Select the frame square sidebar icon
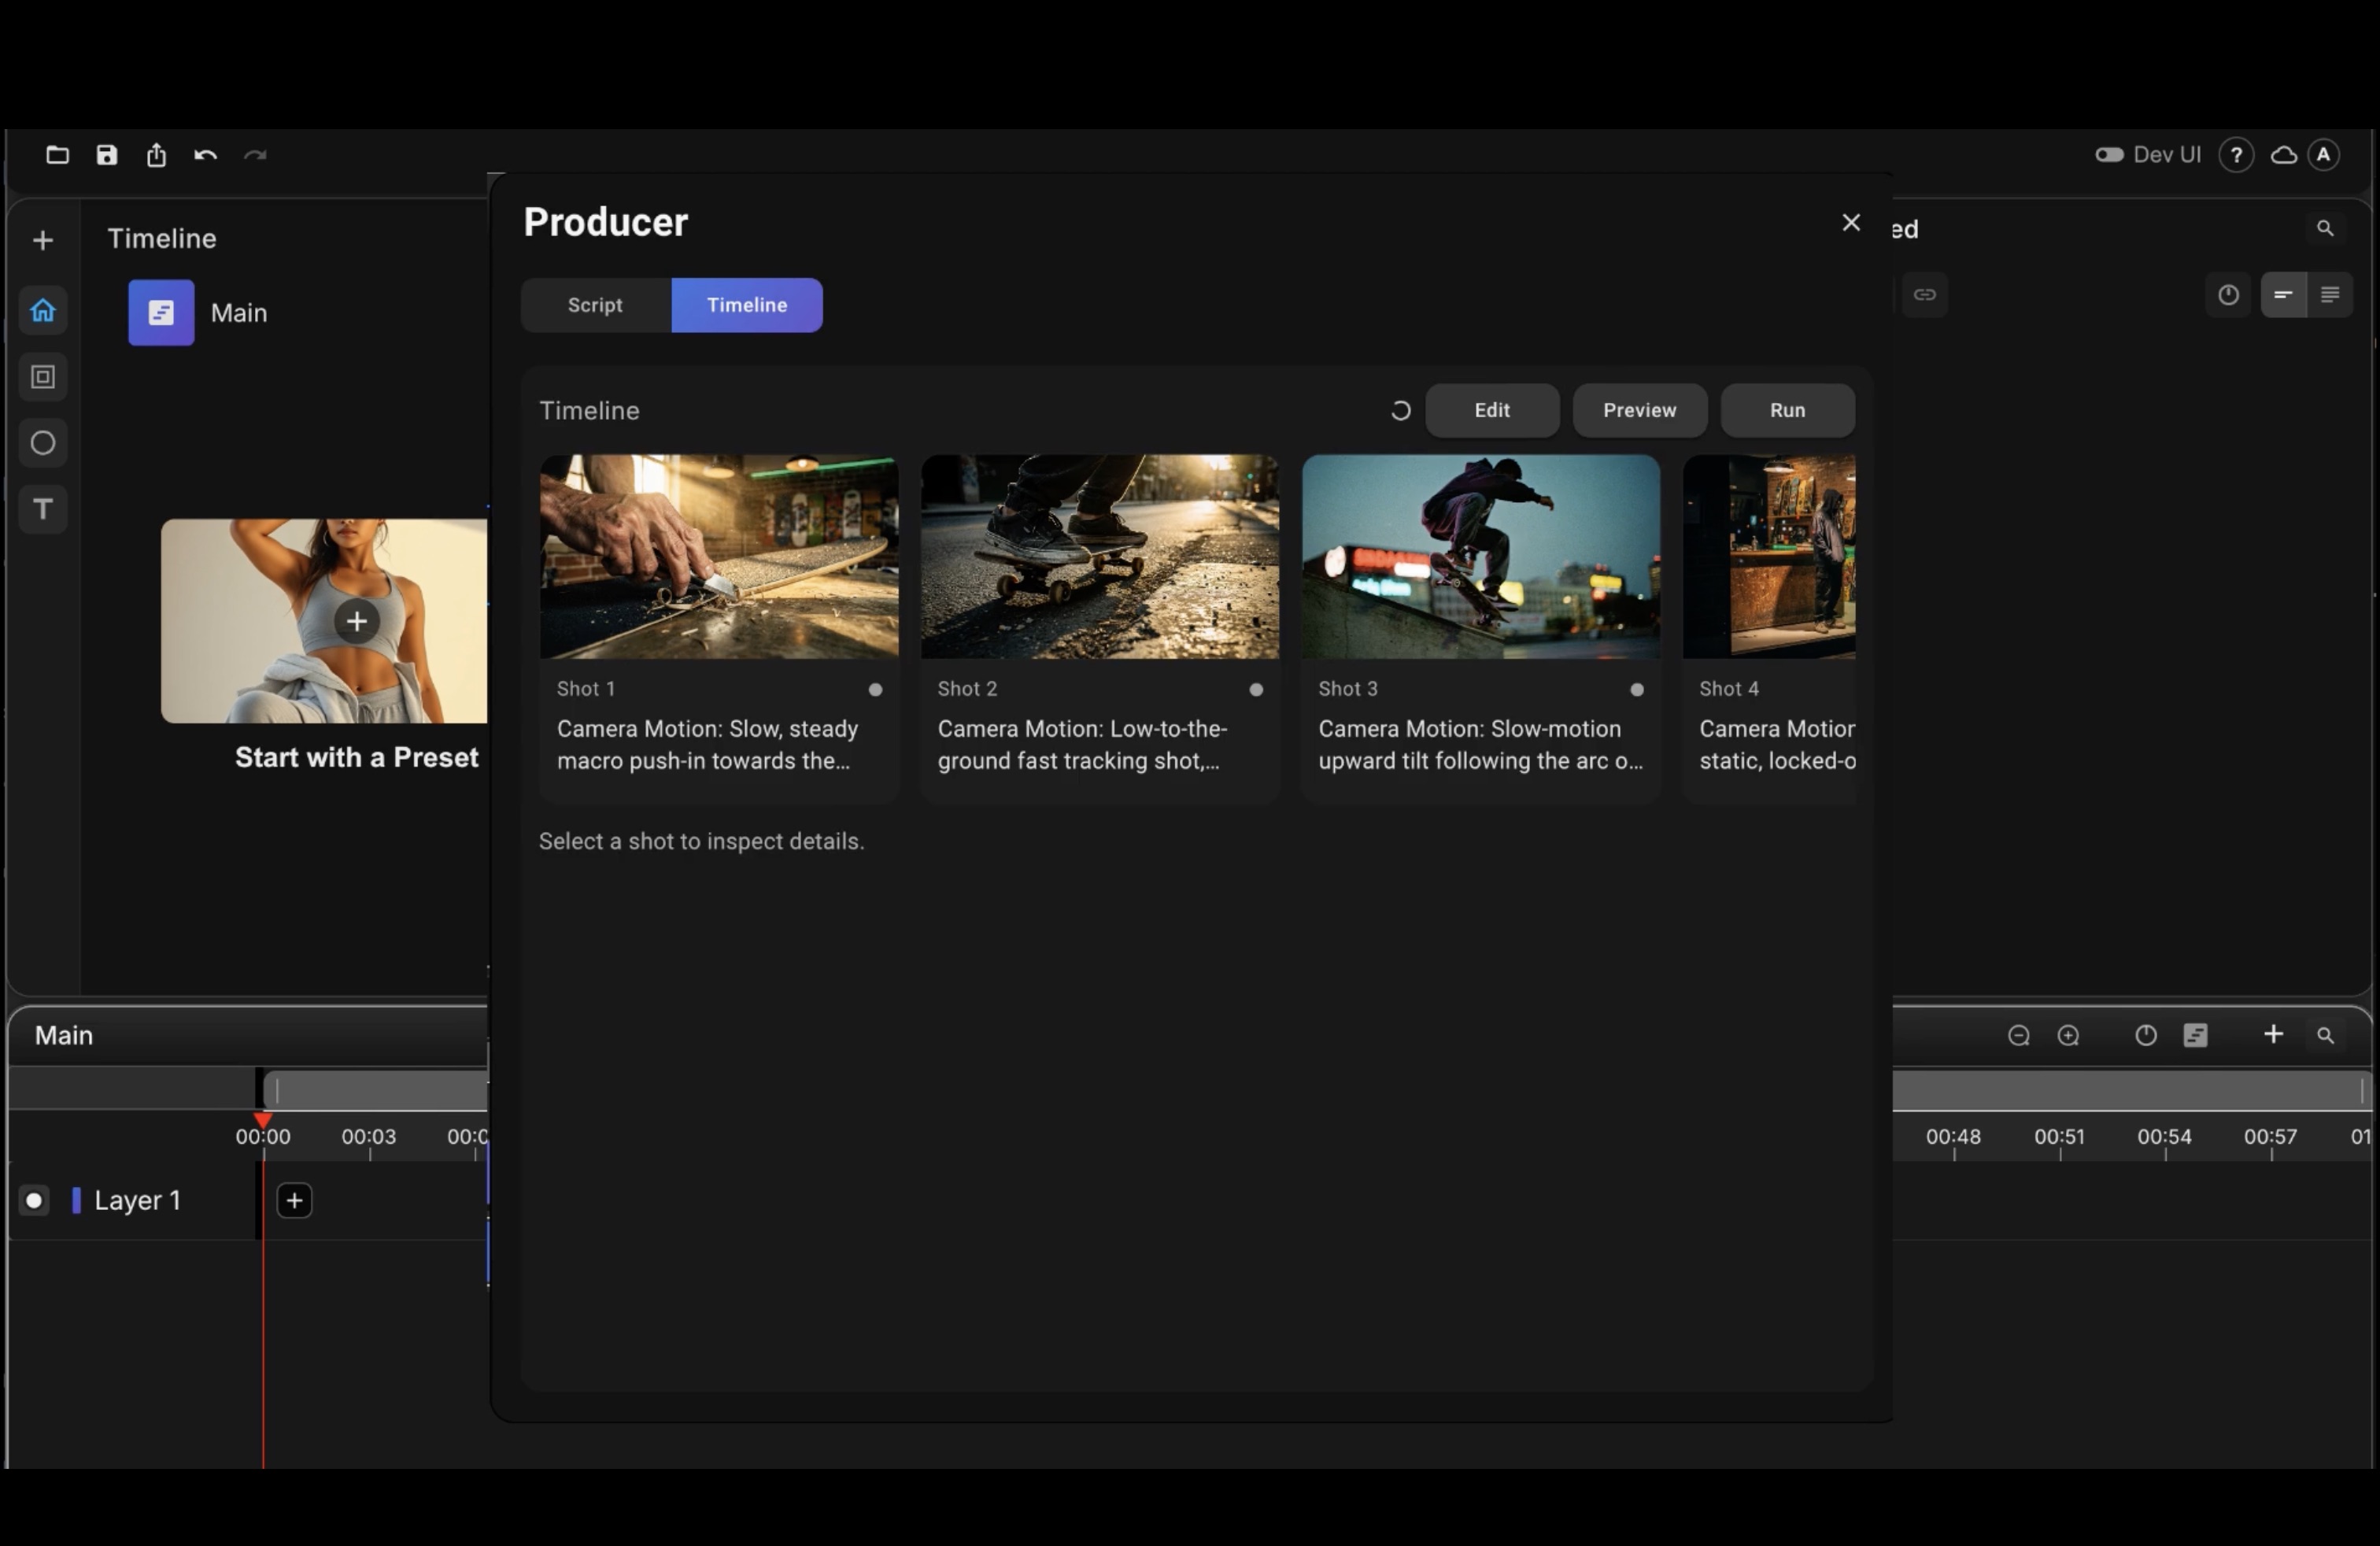Viewport: 2380px width, 1546px height. click(43, 377)
